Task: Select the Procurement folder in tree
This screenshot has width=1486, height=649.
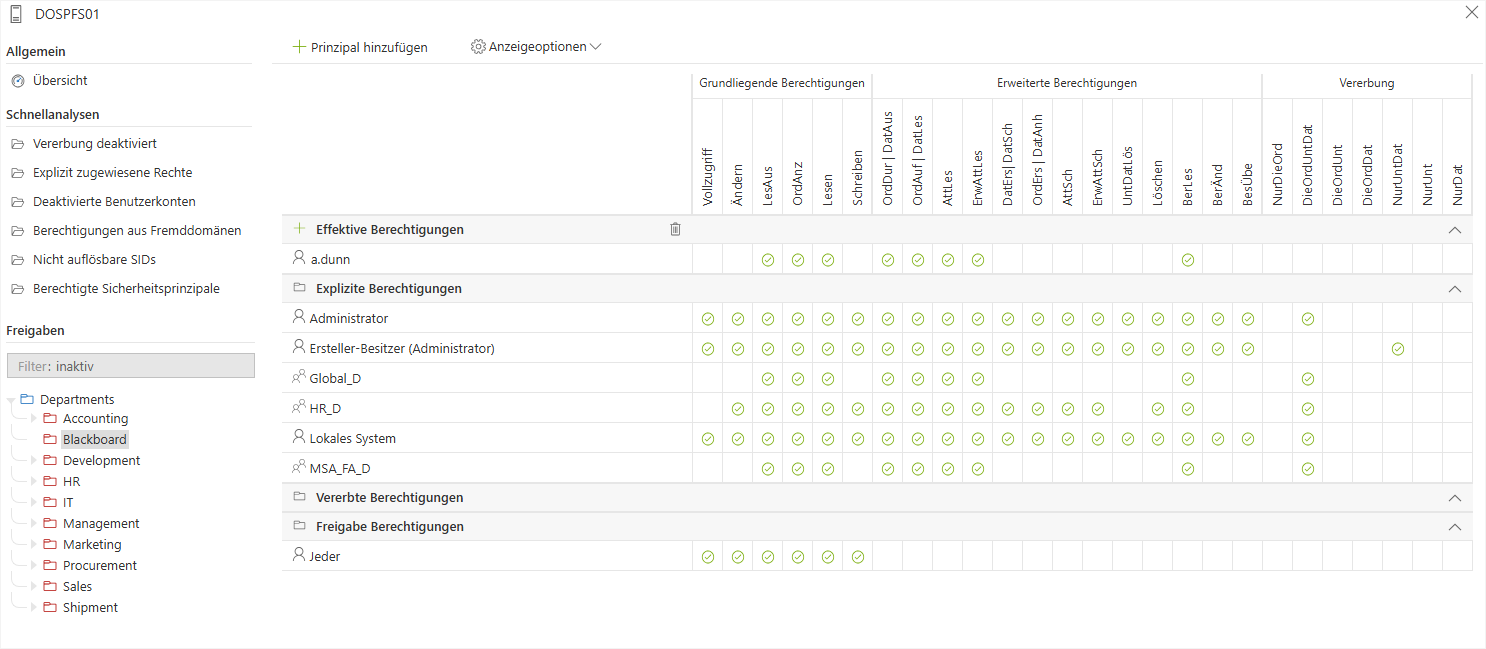Action: pos(100,565)
